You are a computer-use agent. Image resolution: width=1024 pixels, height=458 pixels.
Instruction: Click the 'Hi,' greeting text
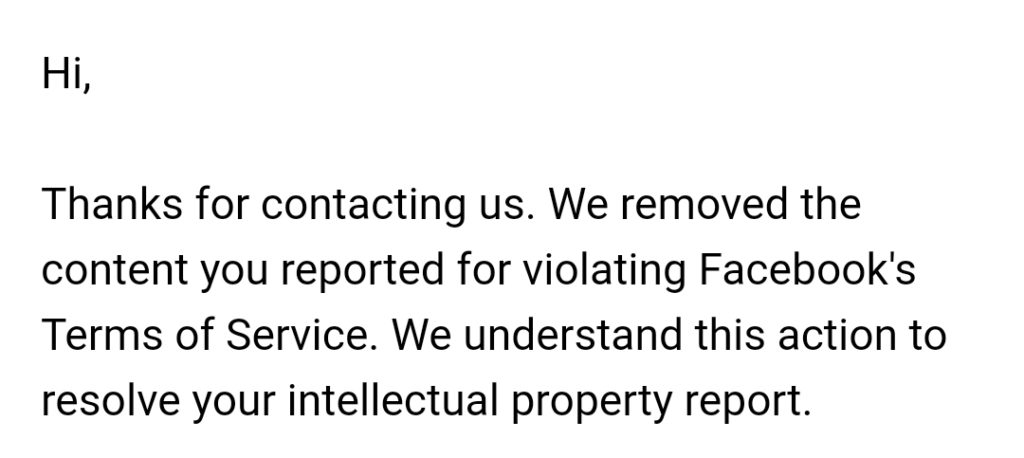click(66, 74)
